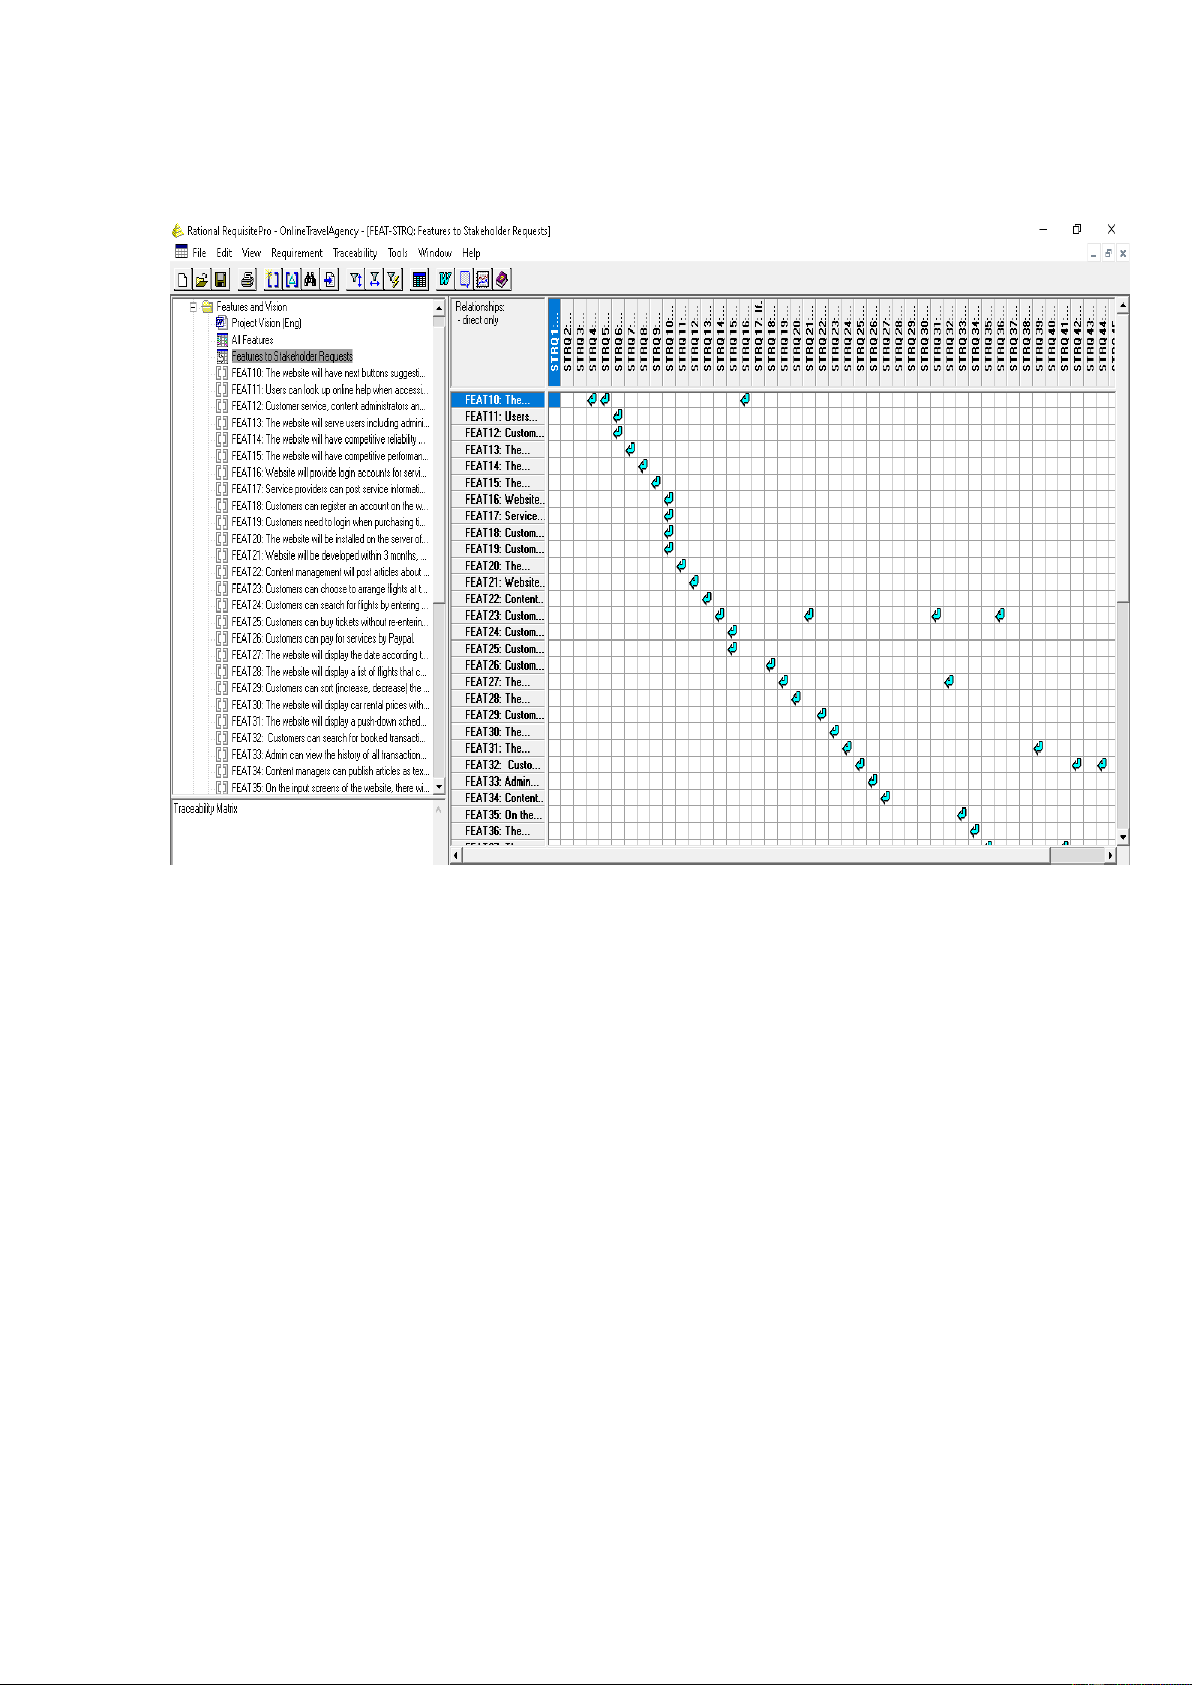Open Project Vision (Eng) document
This screenshot has height=1685, width=1192.
click(266, 323)
